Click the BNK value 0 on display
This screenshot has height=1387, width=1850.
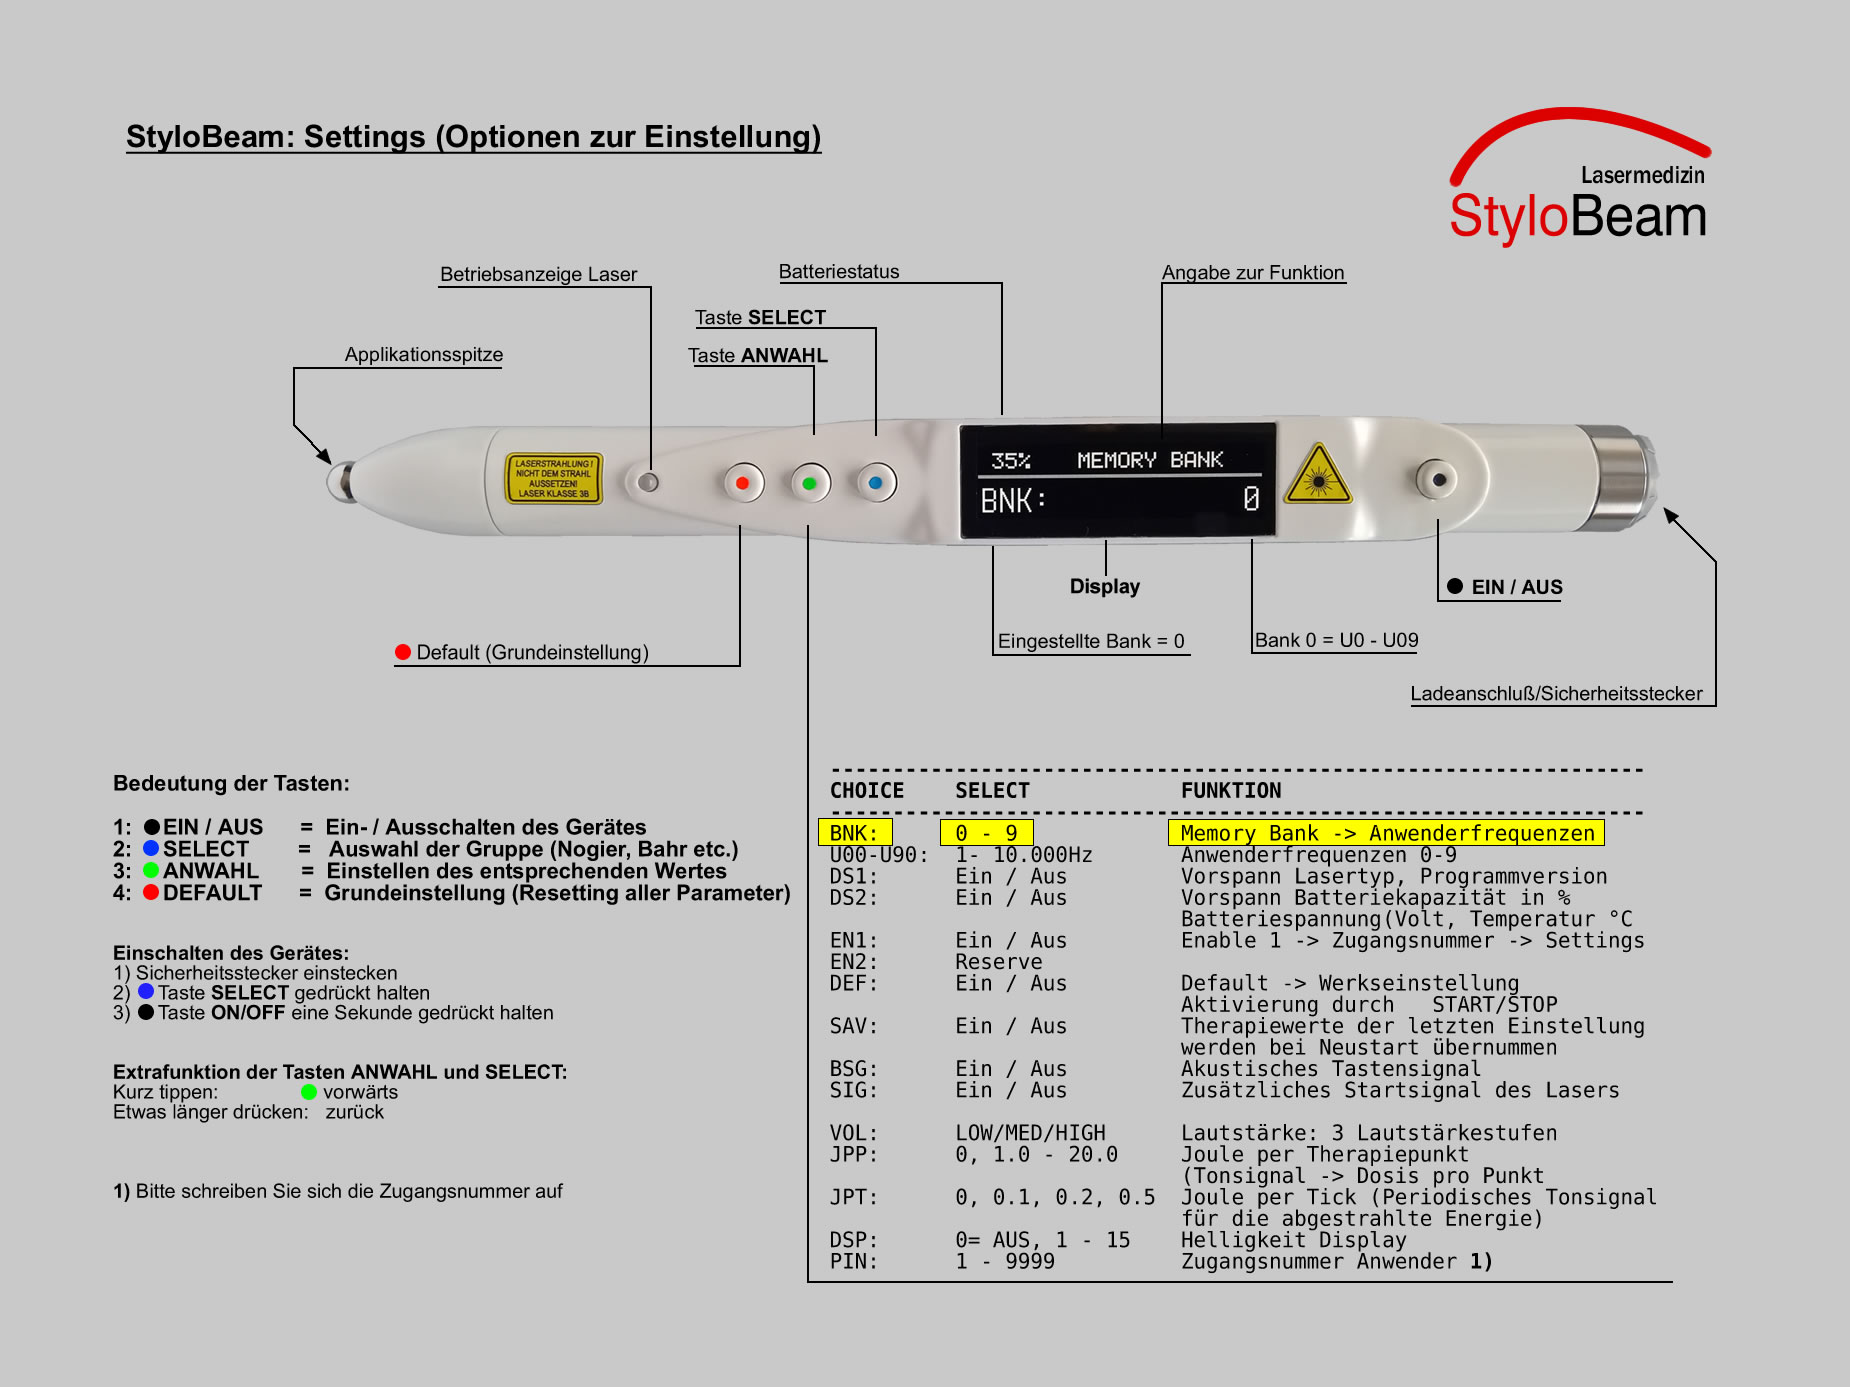(x=1250, y=499)
